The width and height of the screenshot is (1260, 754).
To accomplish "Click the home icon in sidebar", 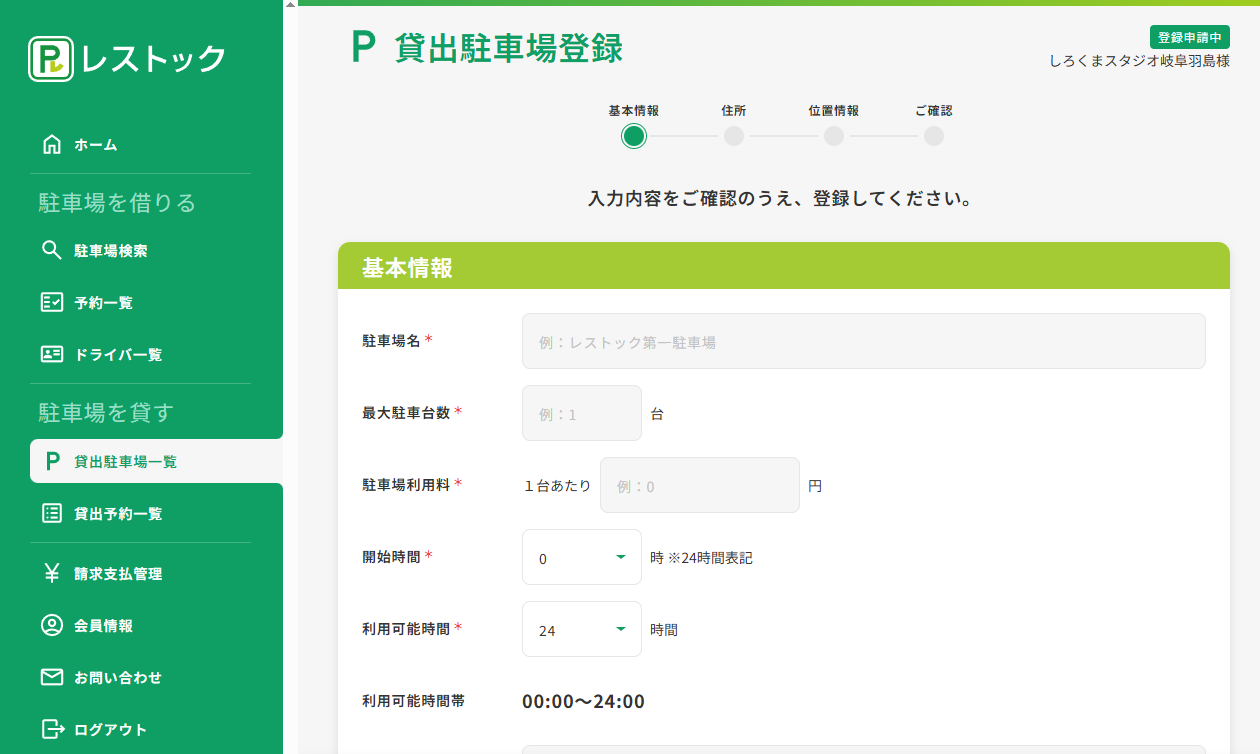I will click(x=52, y=145).
